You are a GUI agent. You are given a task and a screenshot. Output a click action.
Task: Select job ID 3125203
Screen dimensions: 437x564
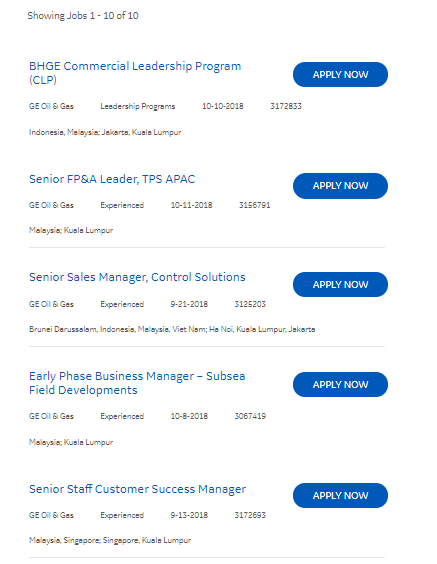click(x=250, y=304)
